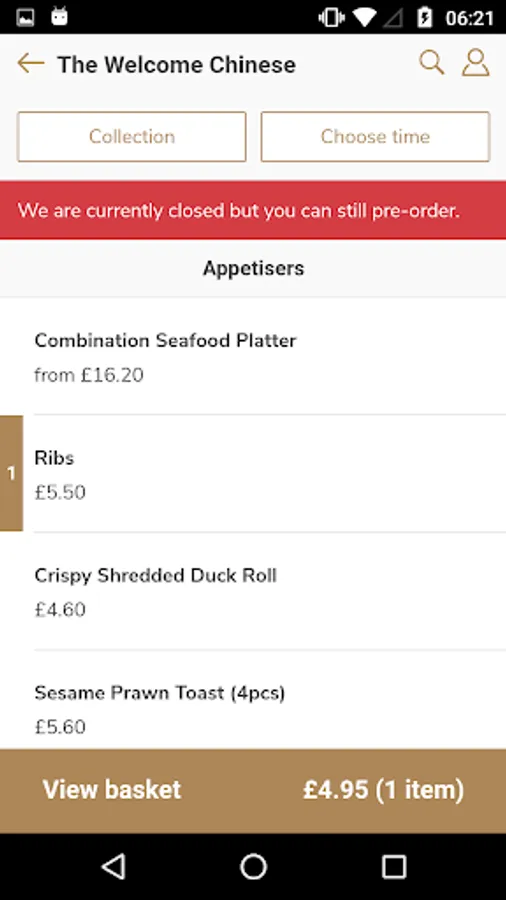
Task: Open the search magnifier icon
Action: pos(431,62)
